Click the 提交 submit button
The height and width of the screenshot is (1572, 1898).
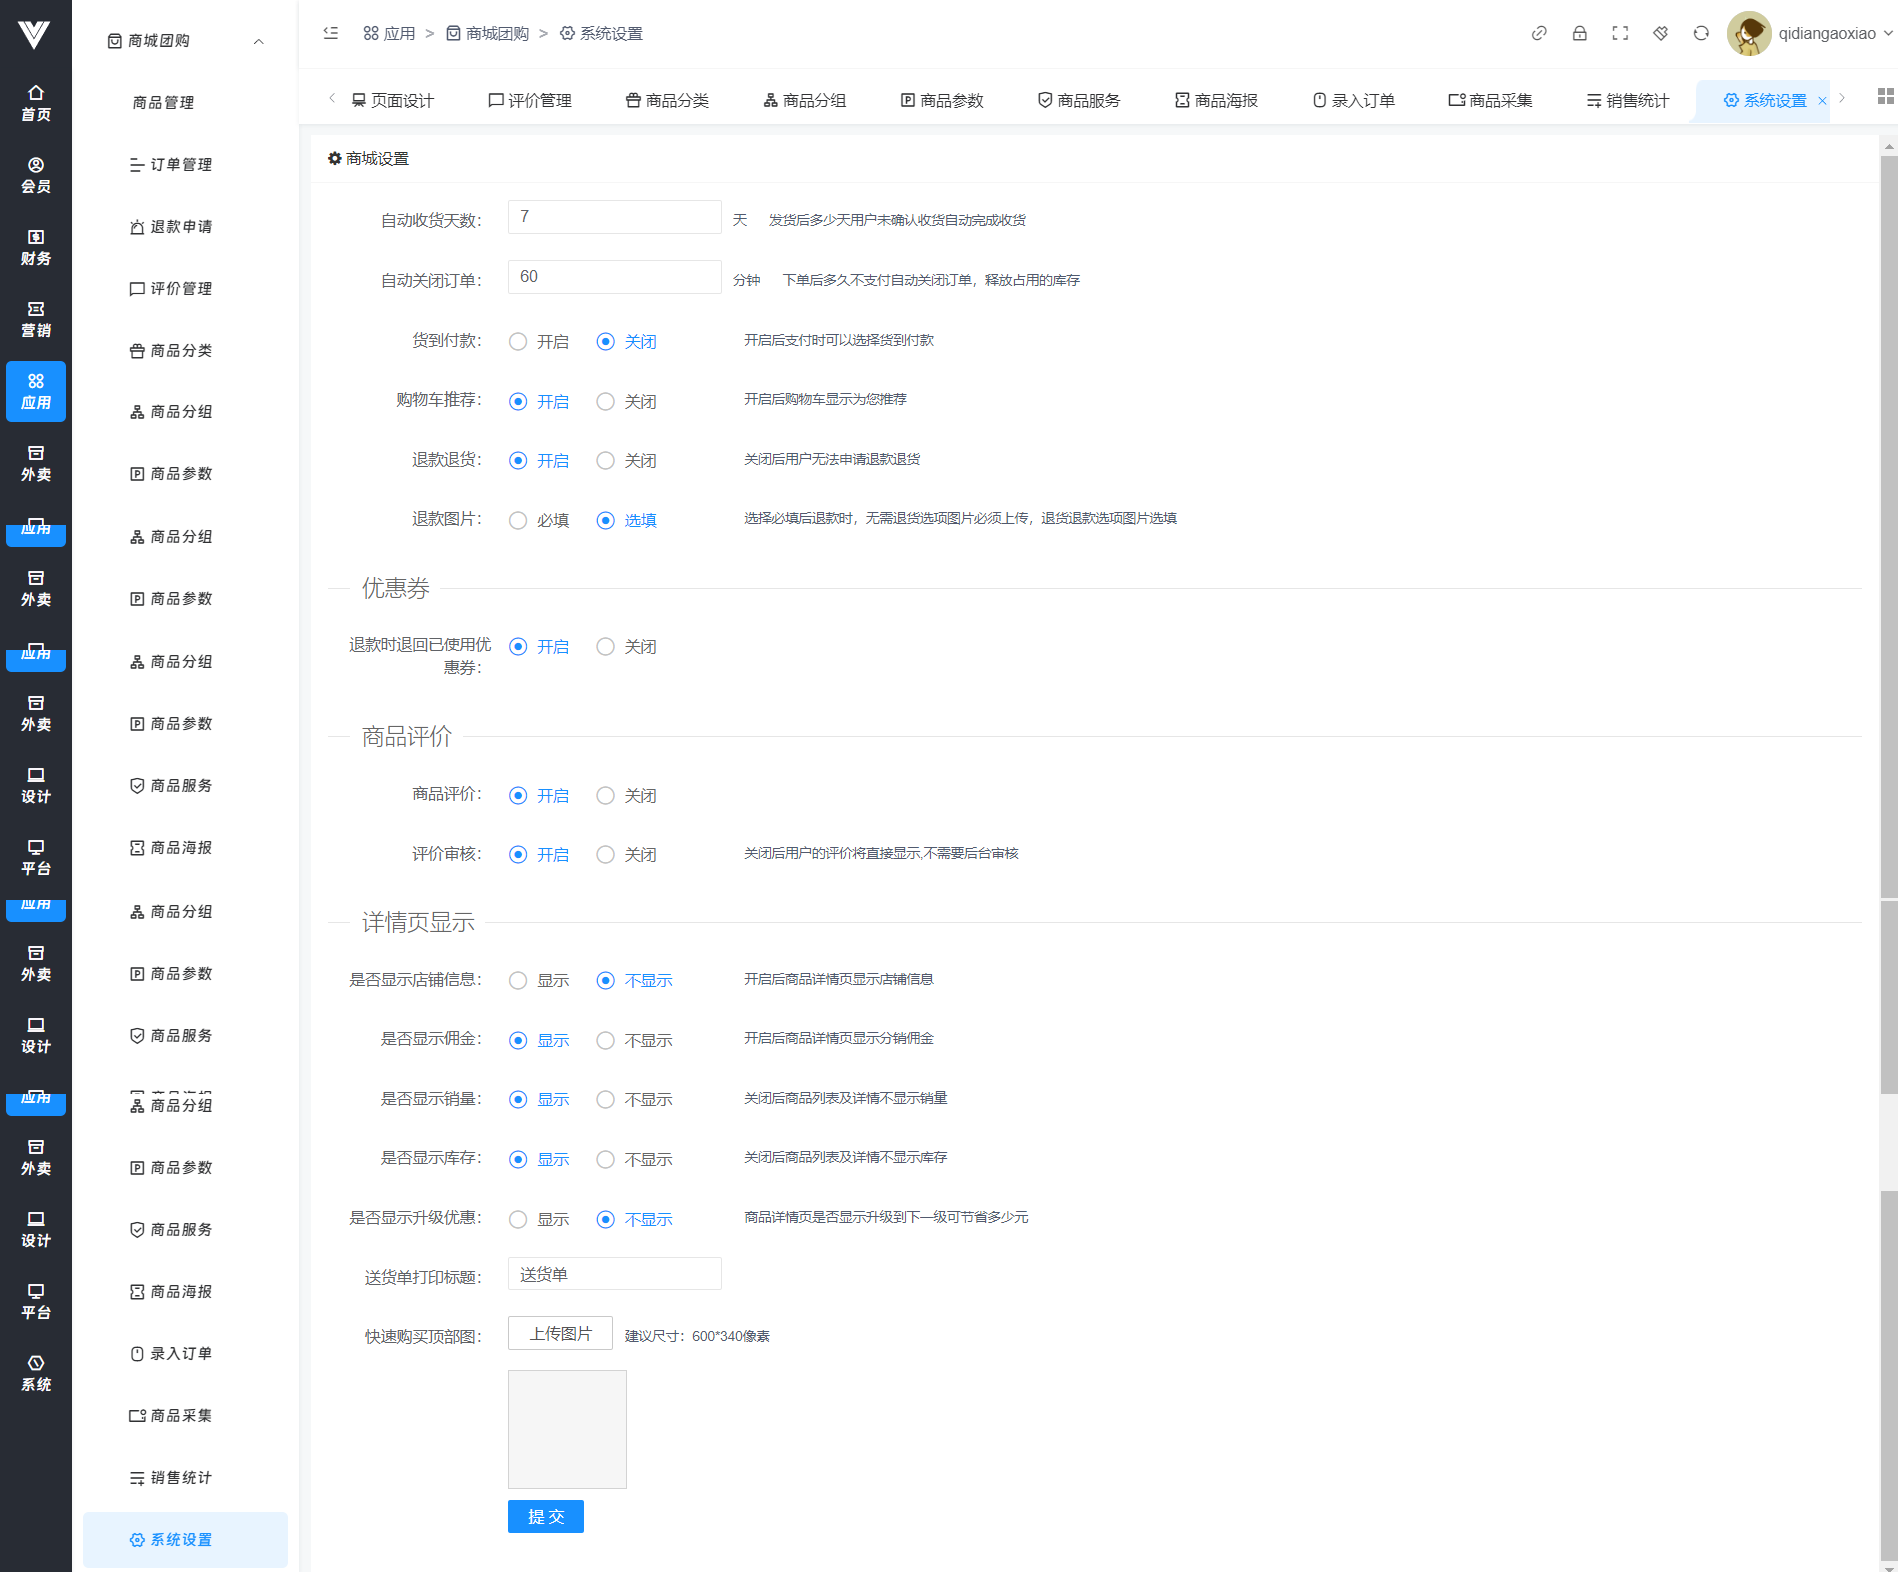click(x=545, y=1517)
